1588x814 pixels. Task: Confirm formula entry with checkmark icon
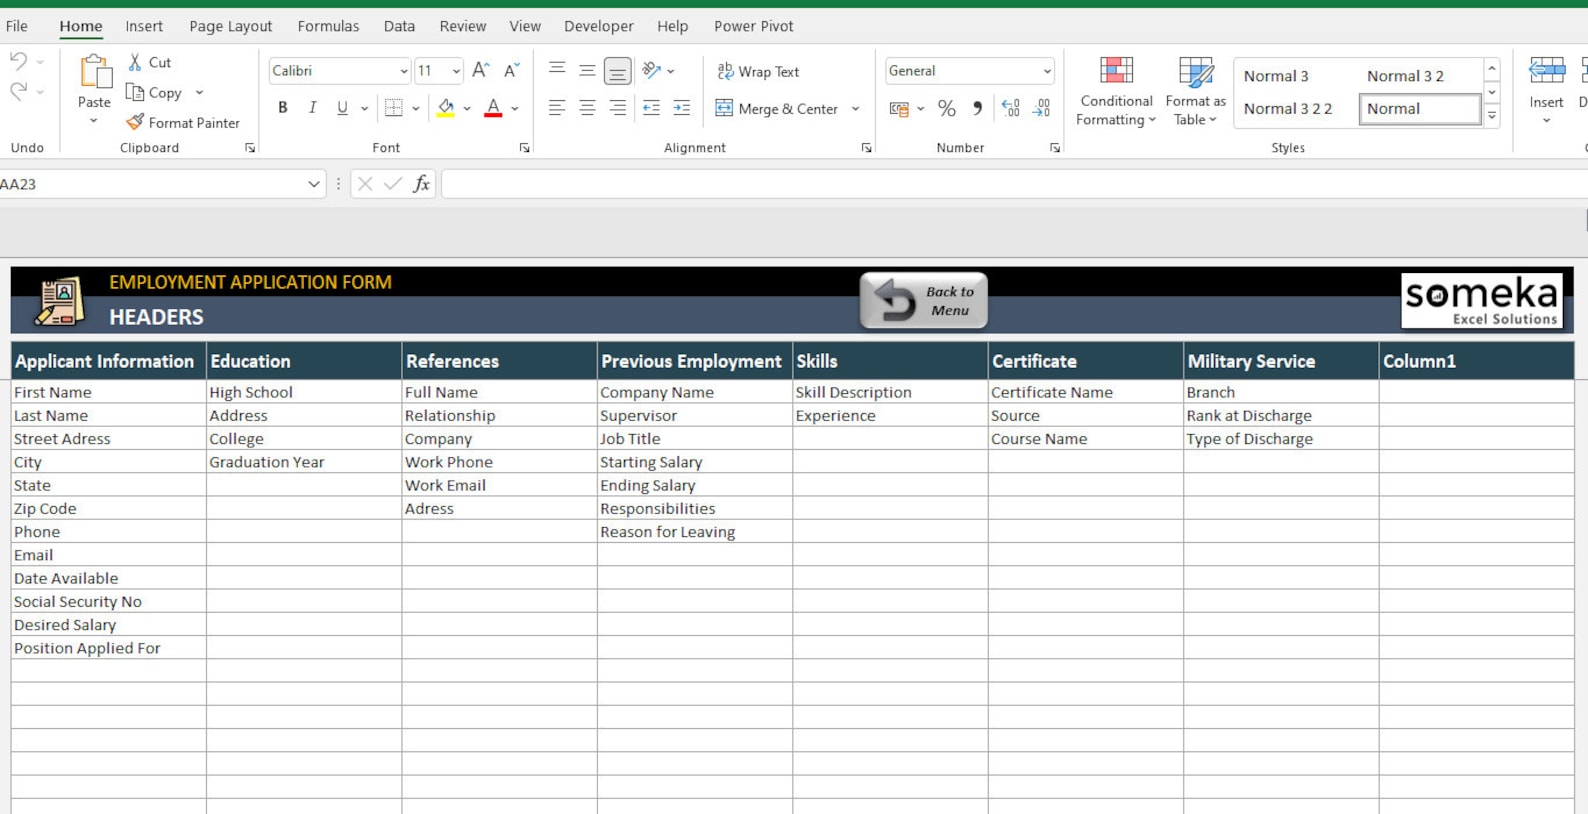tap(393, 184)
